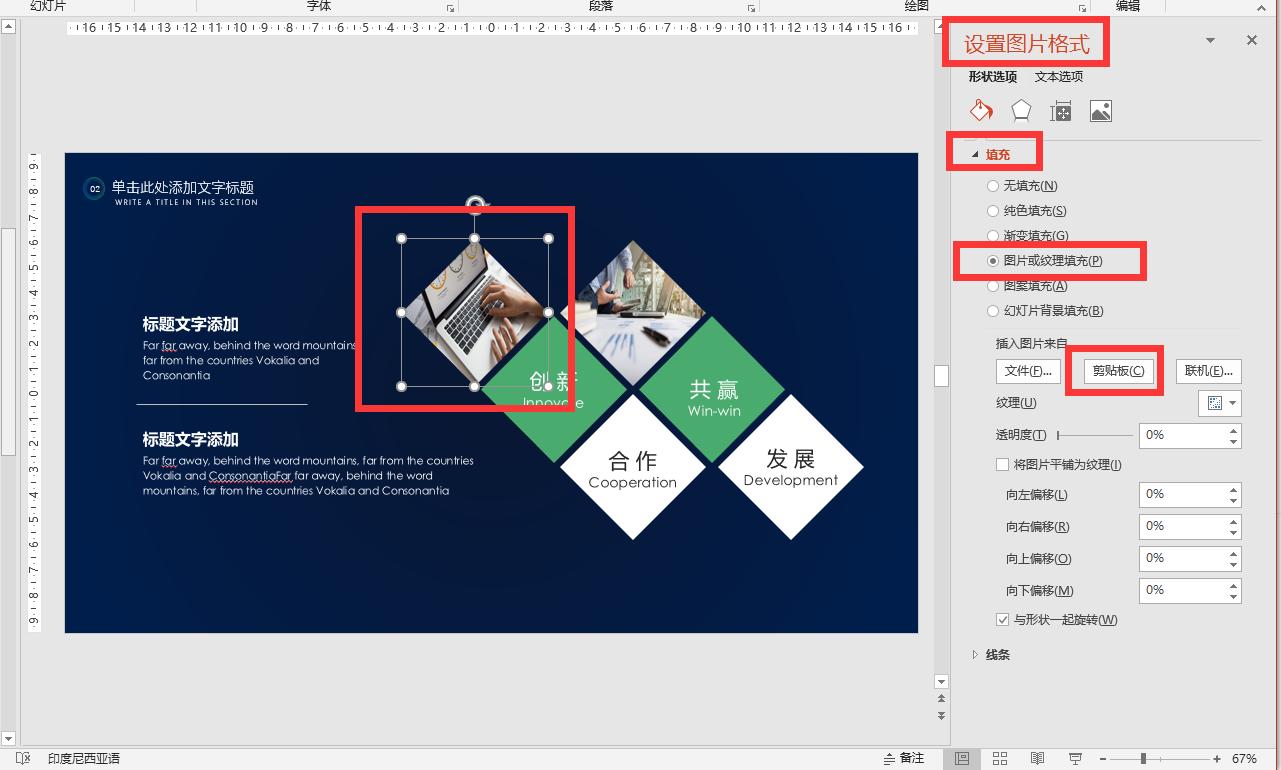Screen dimensions: 1281x770
Task: Switch to 形状选项 tab
Action: (x=992, y=77)
